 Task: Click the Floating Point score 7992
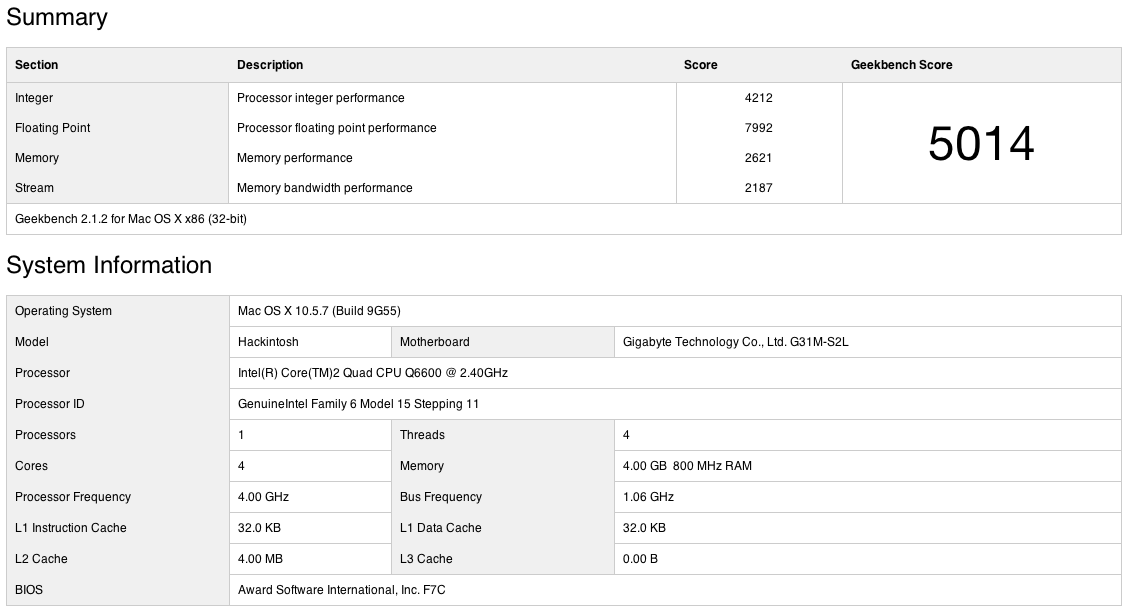point(758,128)
